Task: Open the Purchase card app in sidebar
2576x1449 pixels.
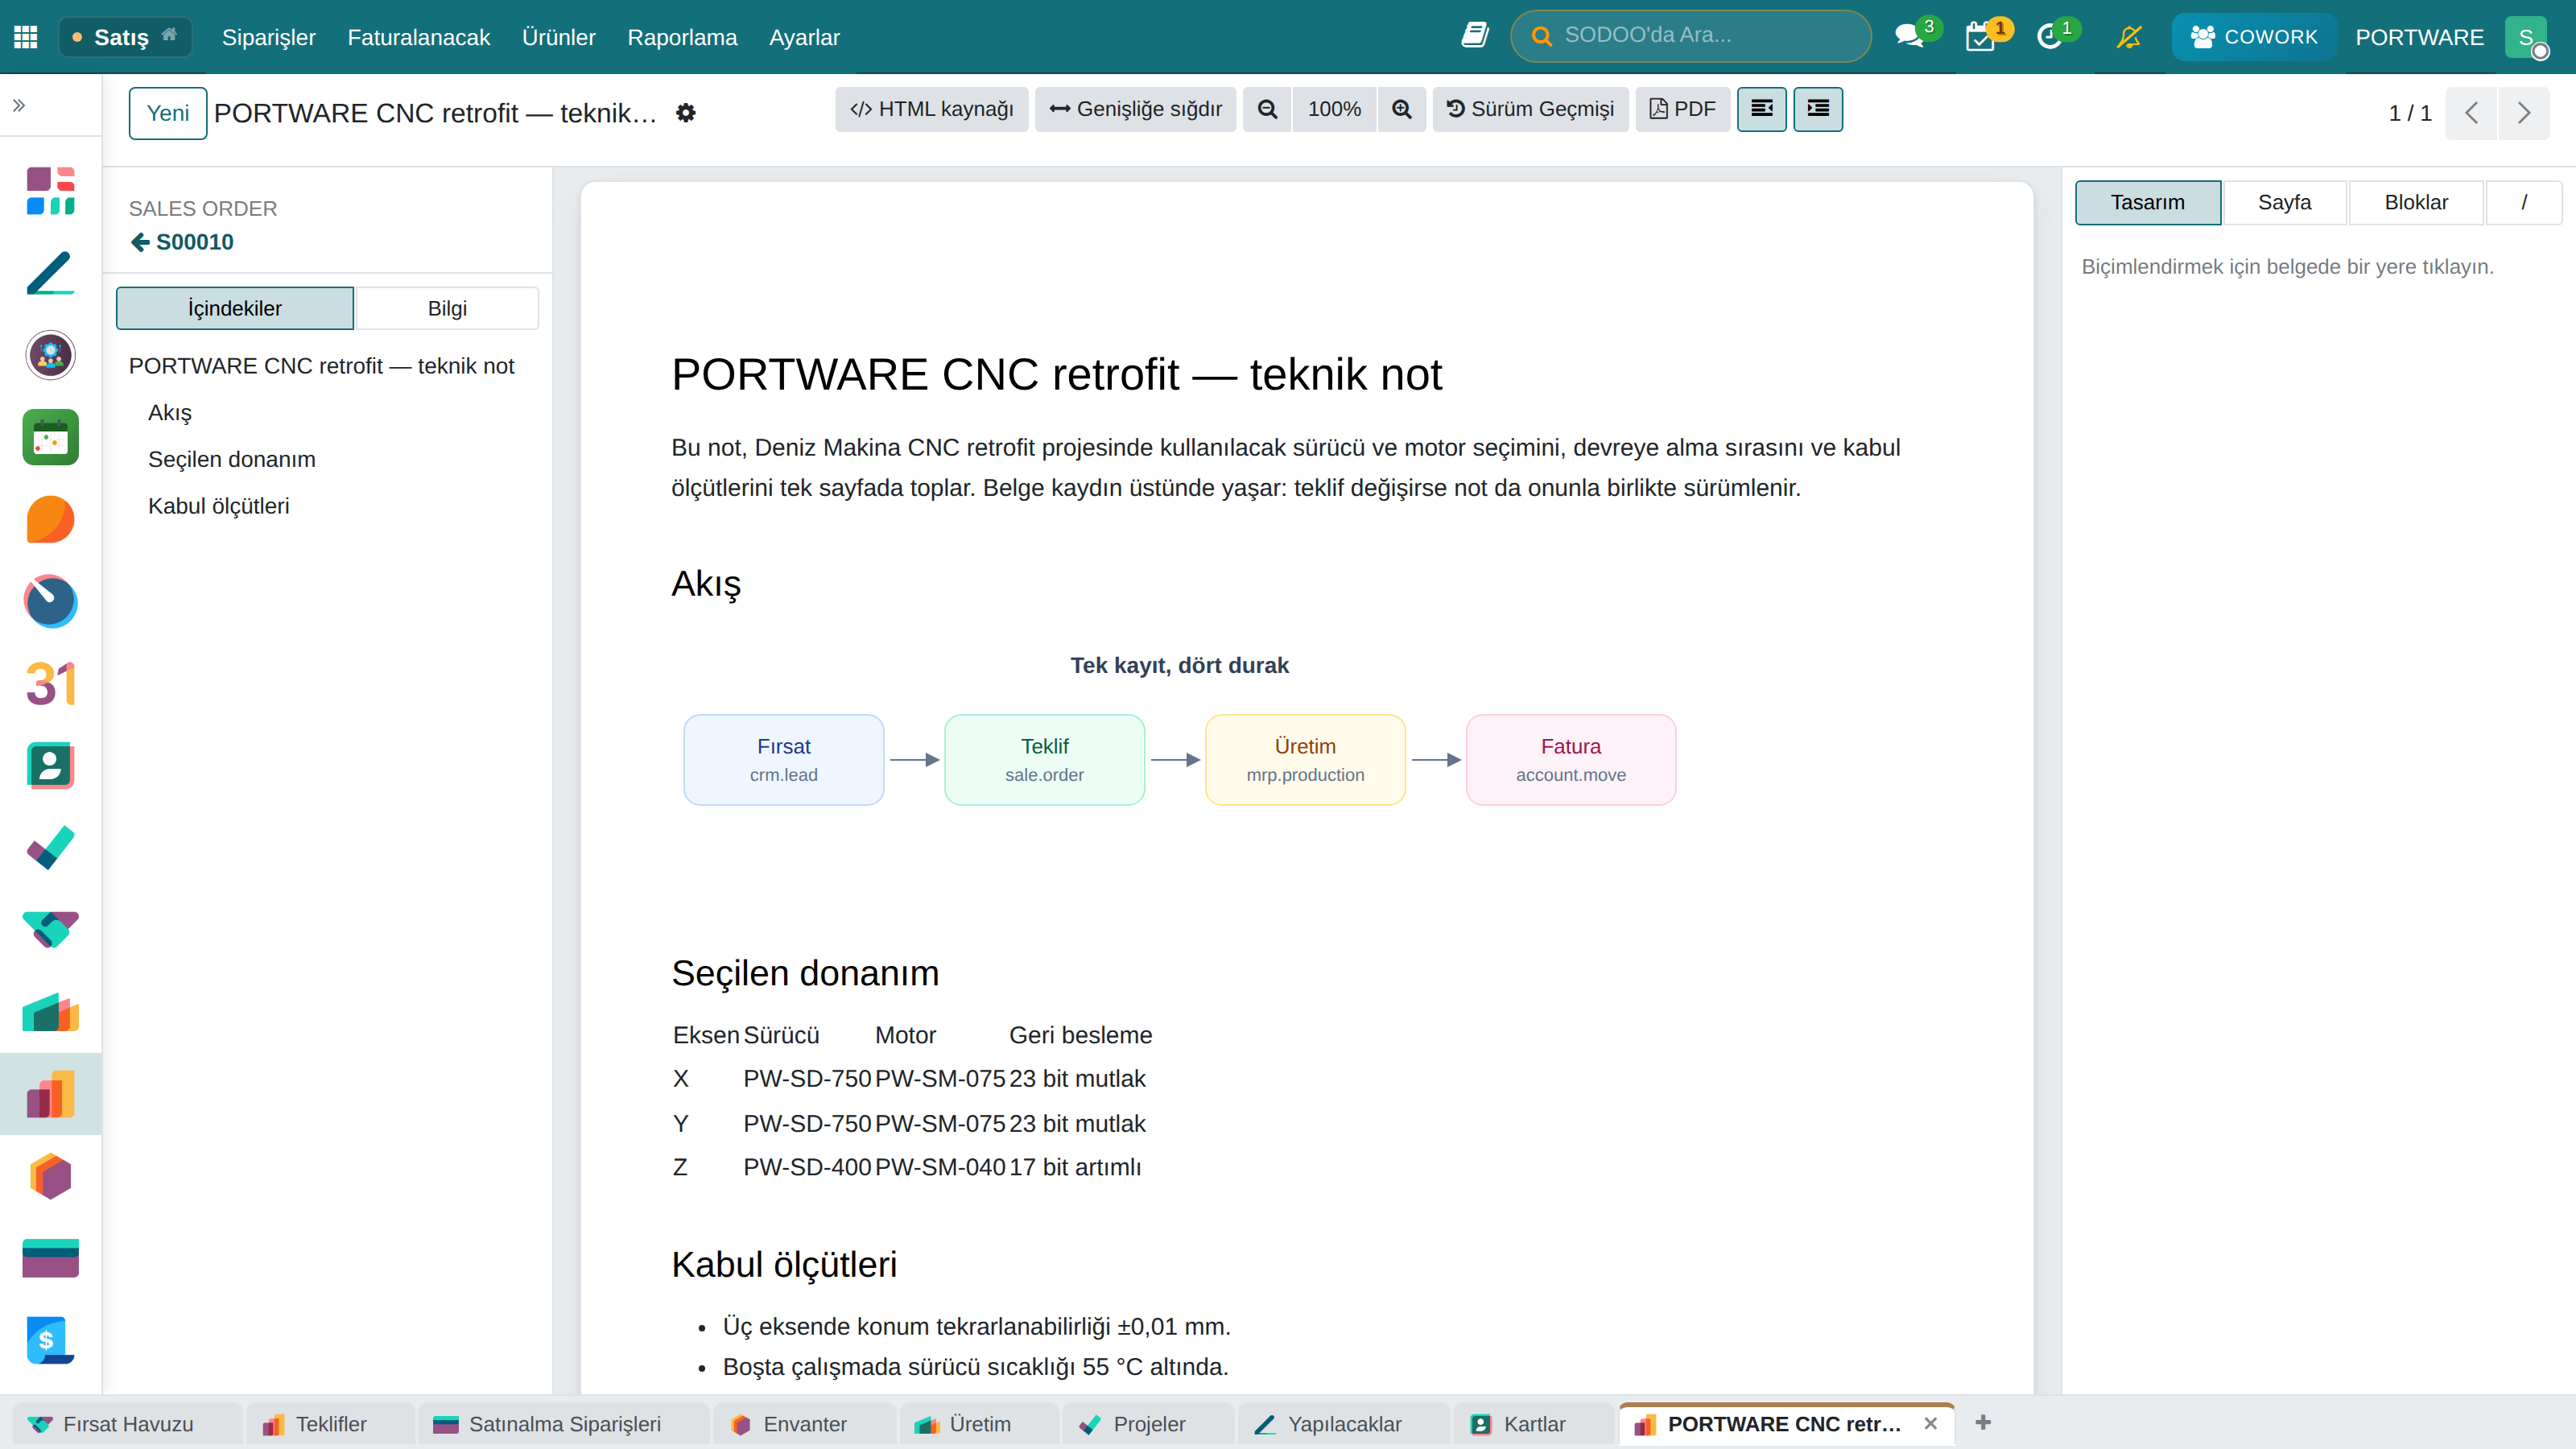Action: click(x=50, y=1258)
